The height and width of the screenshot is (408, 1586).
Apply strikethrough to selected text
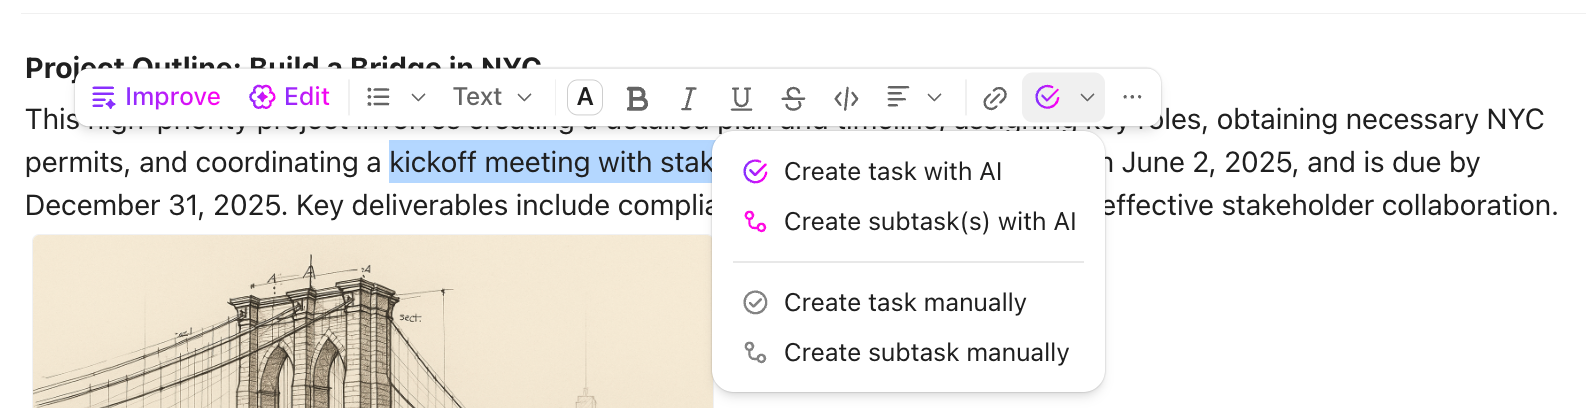point(793,98)
